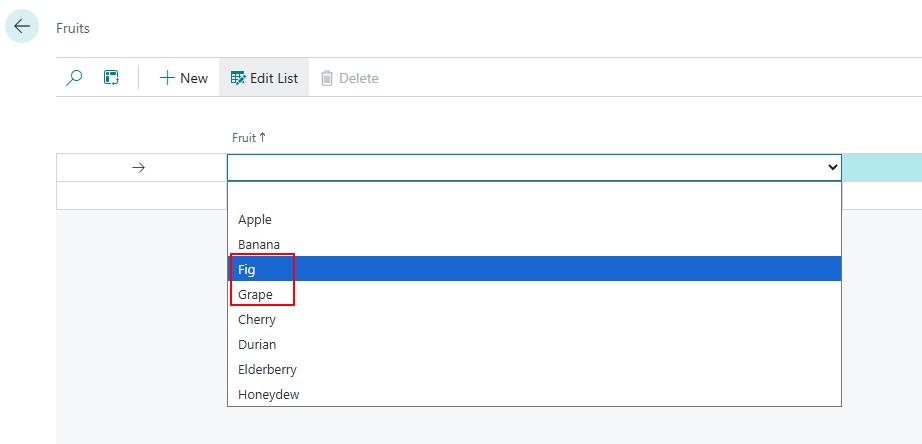This screenshot has width=922, height=444.
Task: Select the highlighted Fig option
Action: (x=534, y=269)
